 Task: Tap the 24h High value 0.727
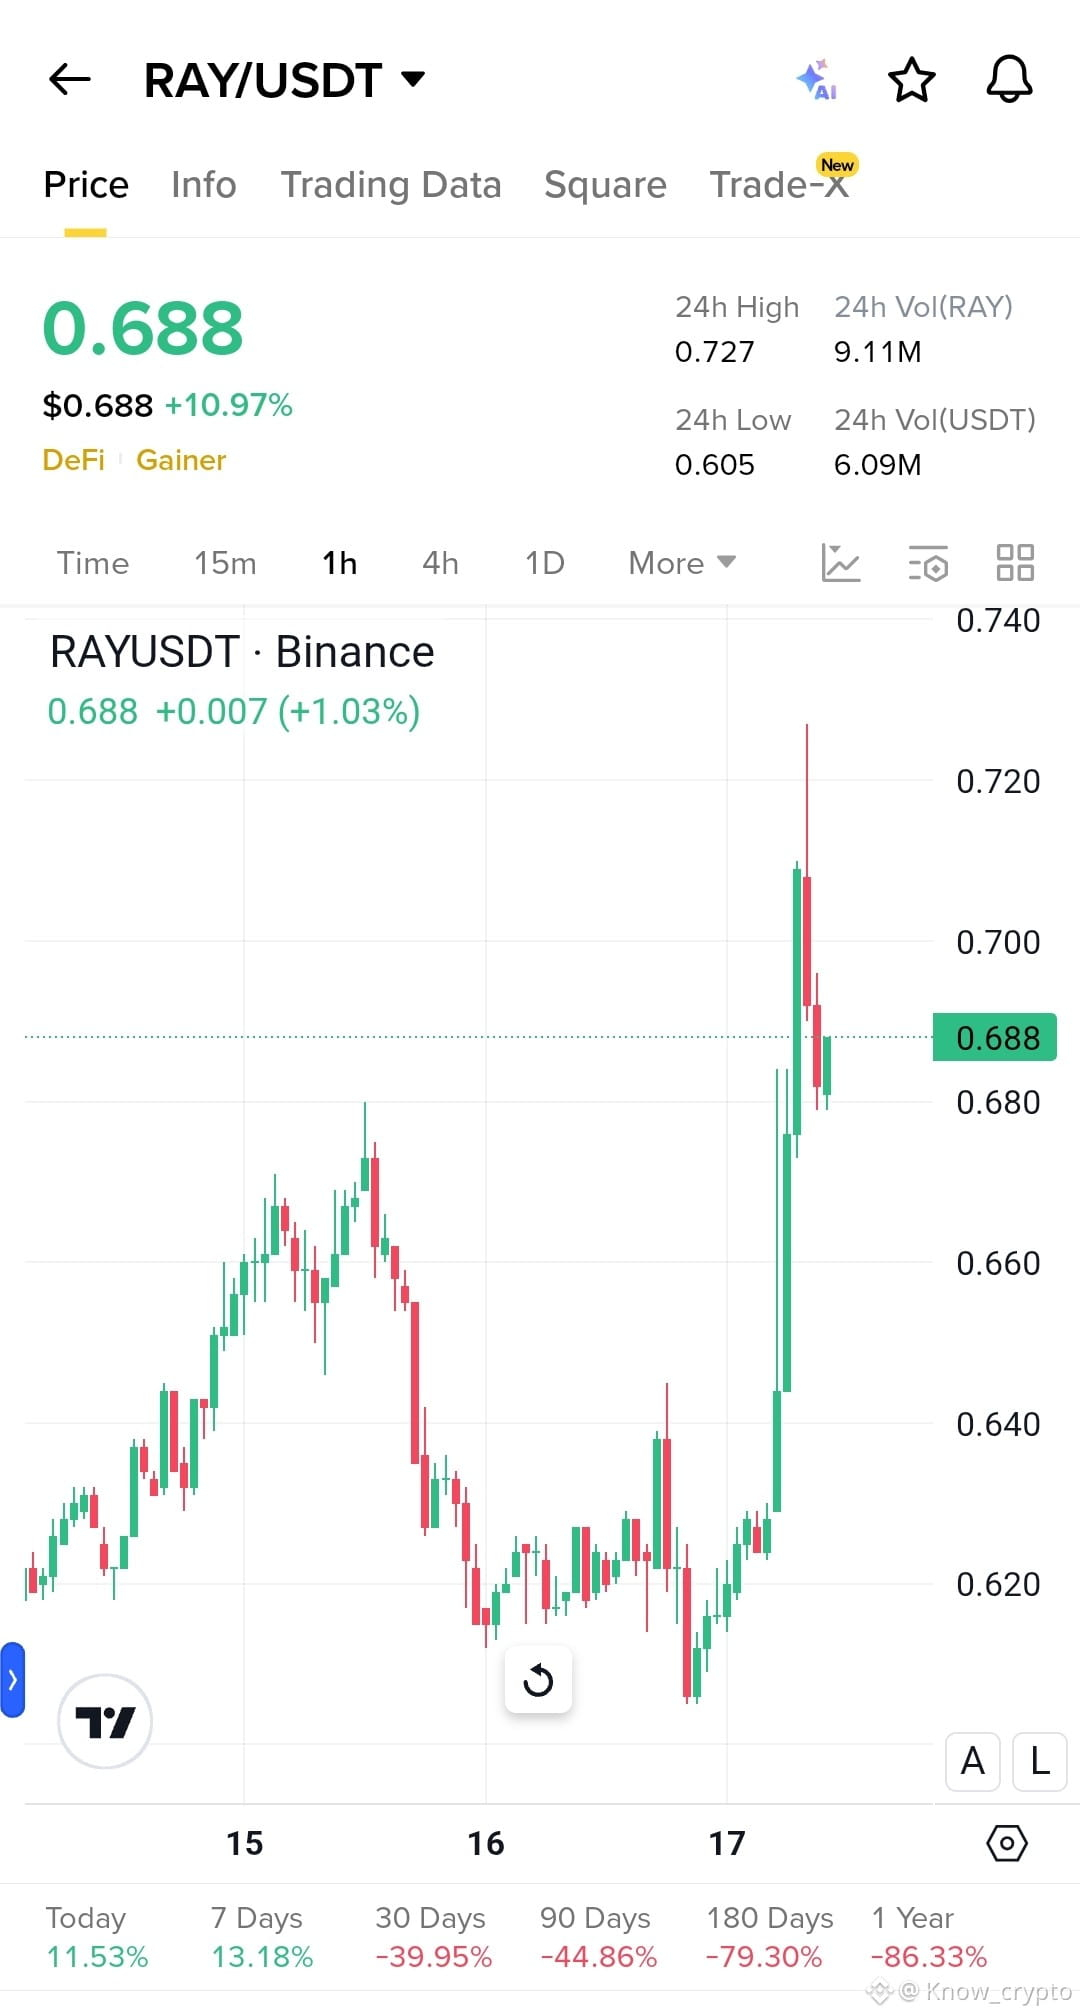pyautogui.click(x=714, y=352)
